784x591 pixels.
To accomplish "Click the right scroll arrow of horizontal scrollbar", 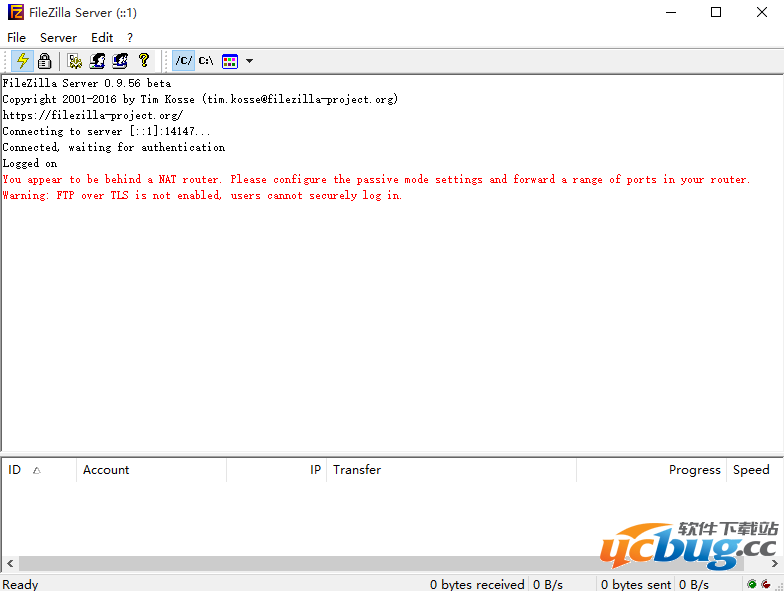I will click(774, 564).
